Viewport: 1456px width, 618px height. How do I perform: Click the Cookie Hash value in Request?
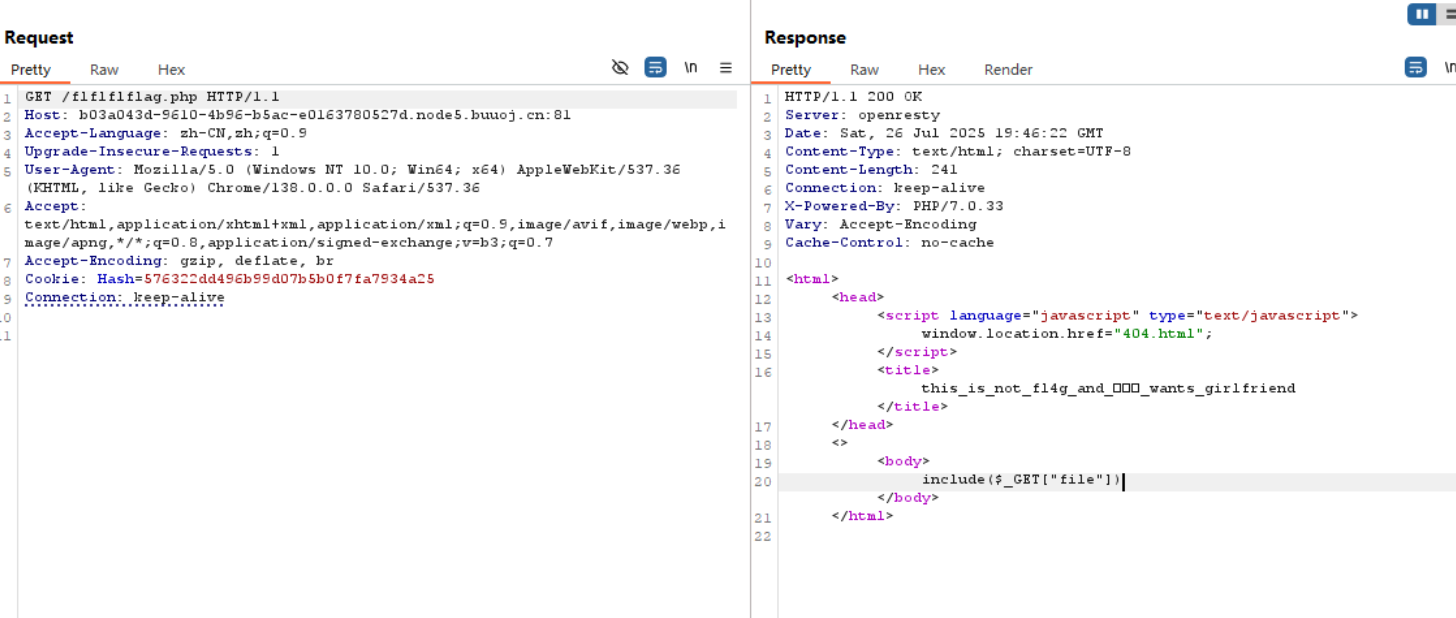289,279
